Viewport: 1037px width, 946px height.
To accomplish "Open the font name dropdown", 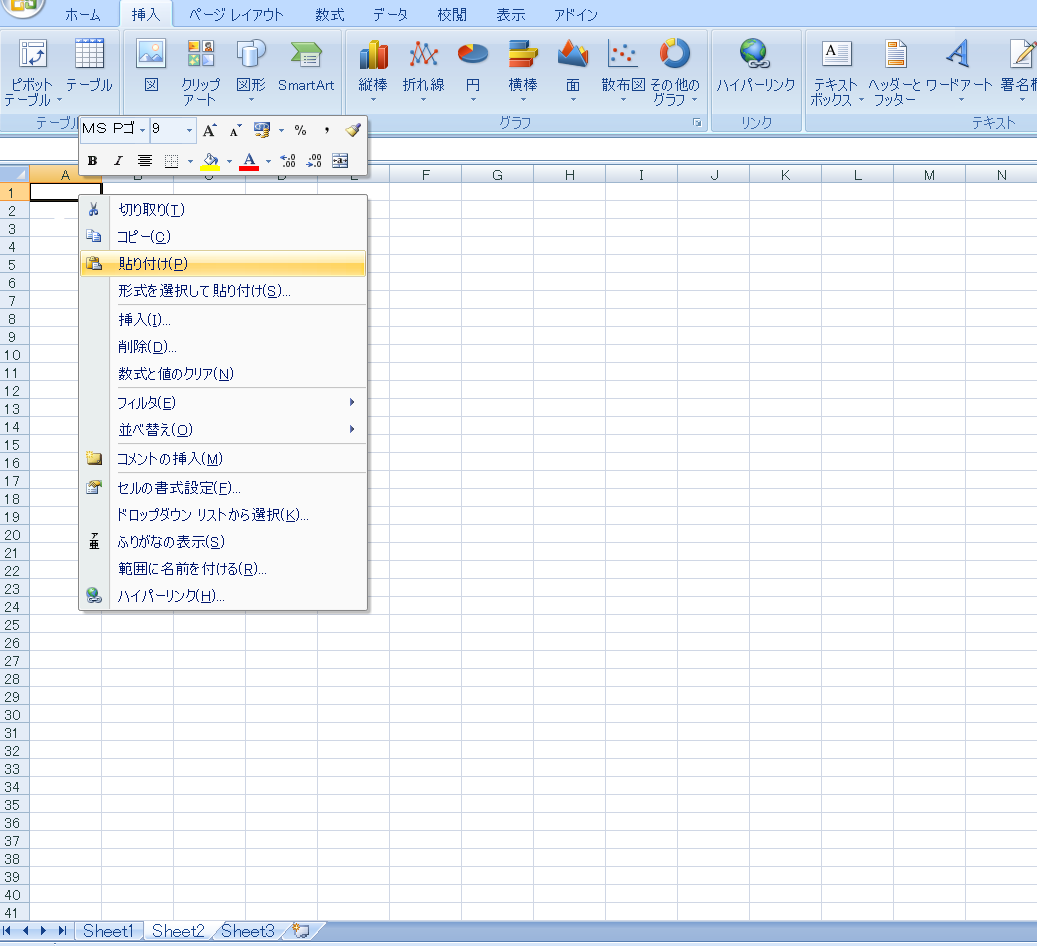I will click(142, 130).
